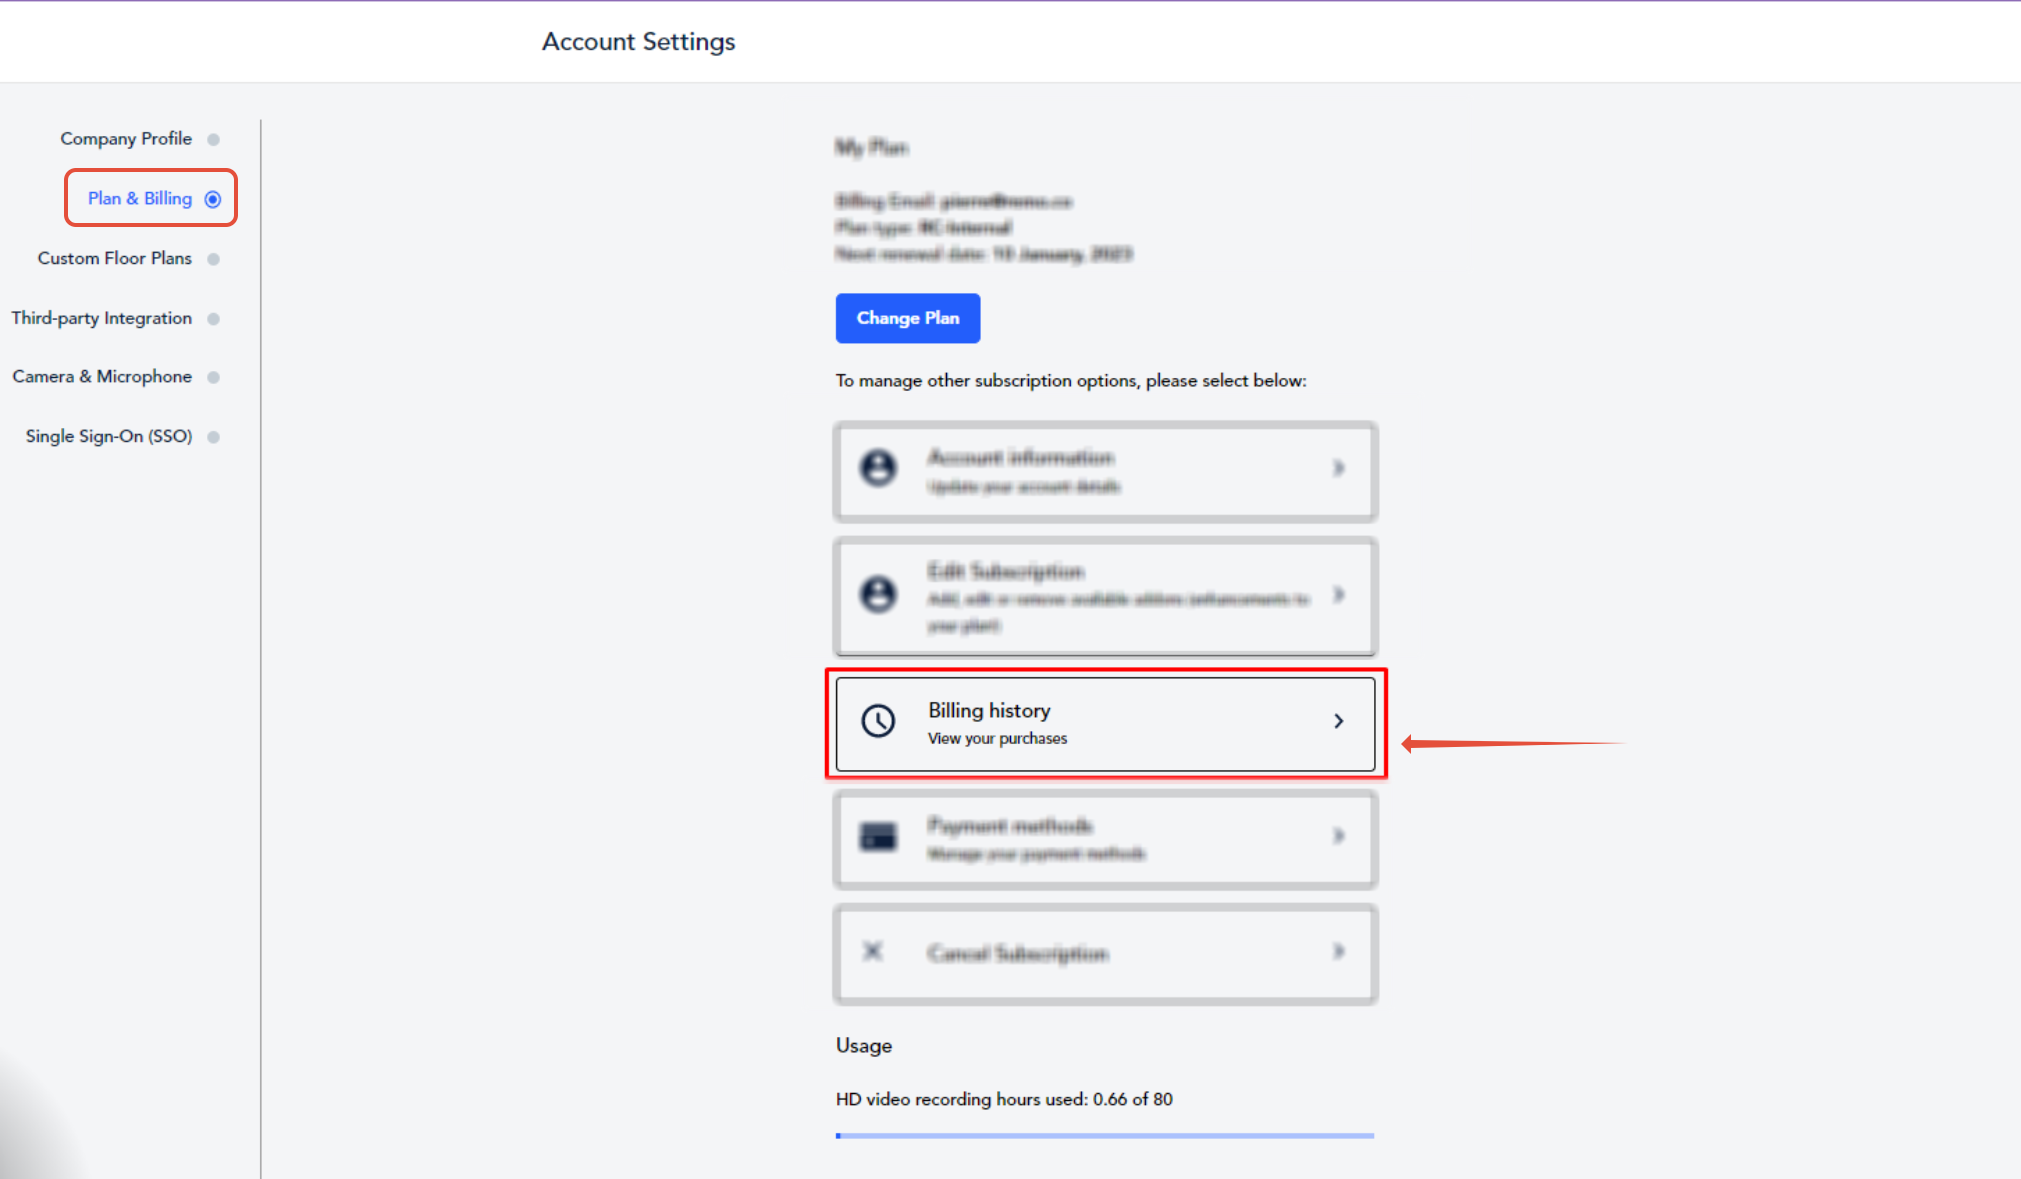Expand Account information with its chevron
2021x1179 pixels.
(x=1338, y=468)
